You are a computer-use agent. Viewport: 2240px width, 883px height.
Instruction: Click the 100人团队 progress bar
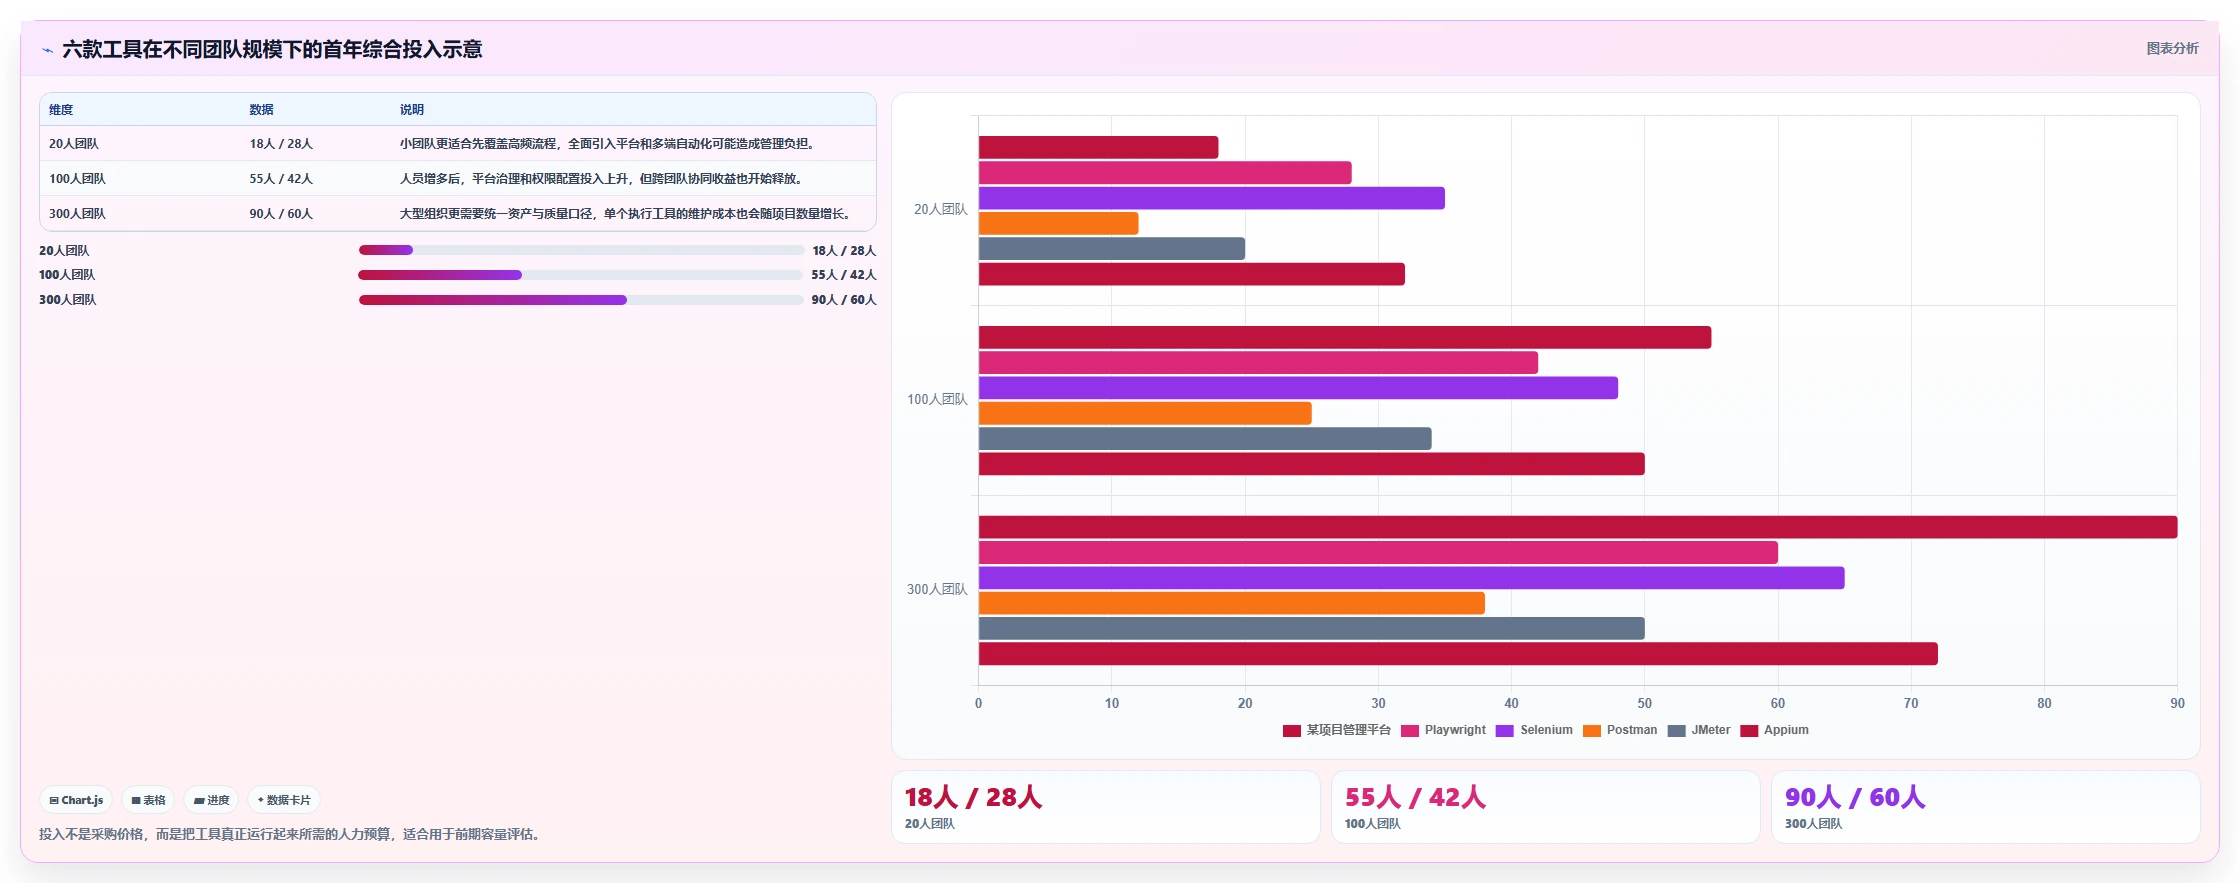pos(581,275)
